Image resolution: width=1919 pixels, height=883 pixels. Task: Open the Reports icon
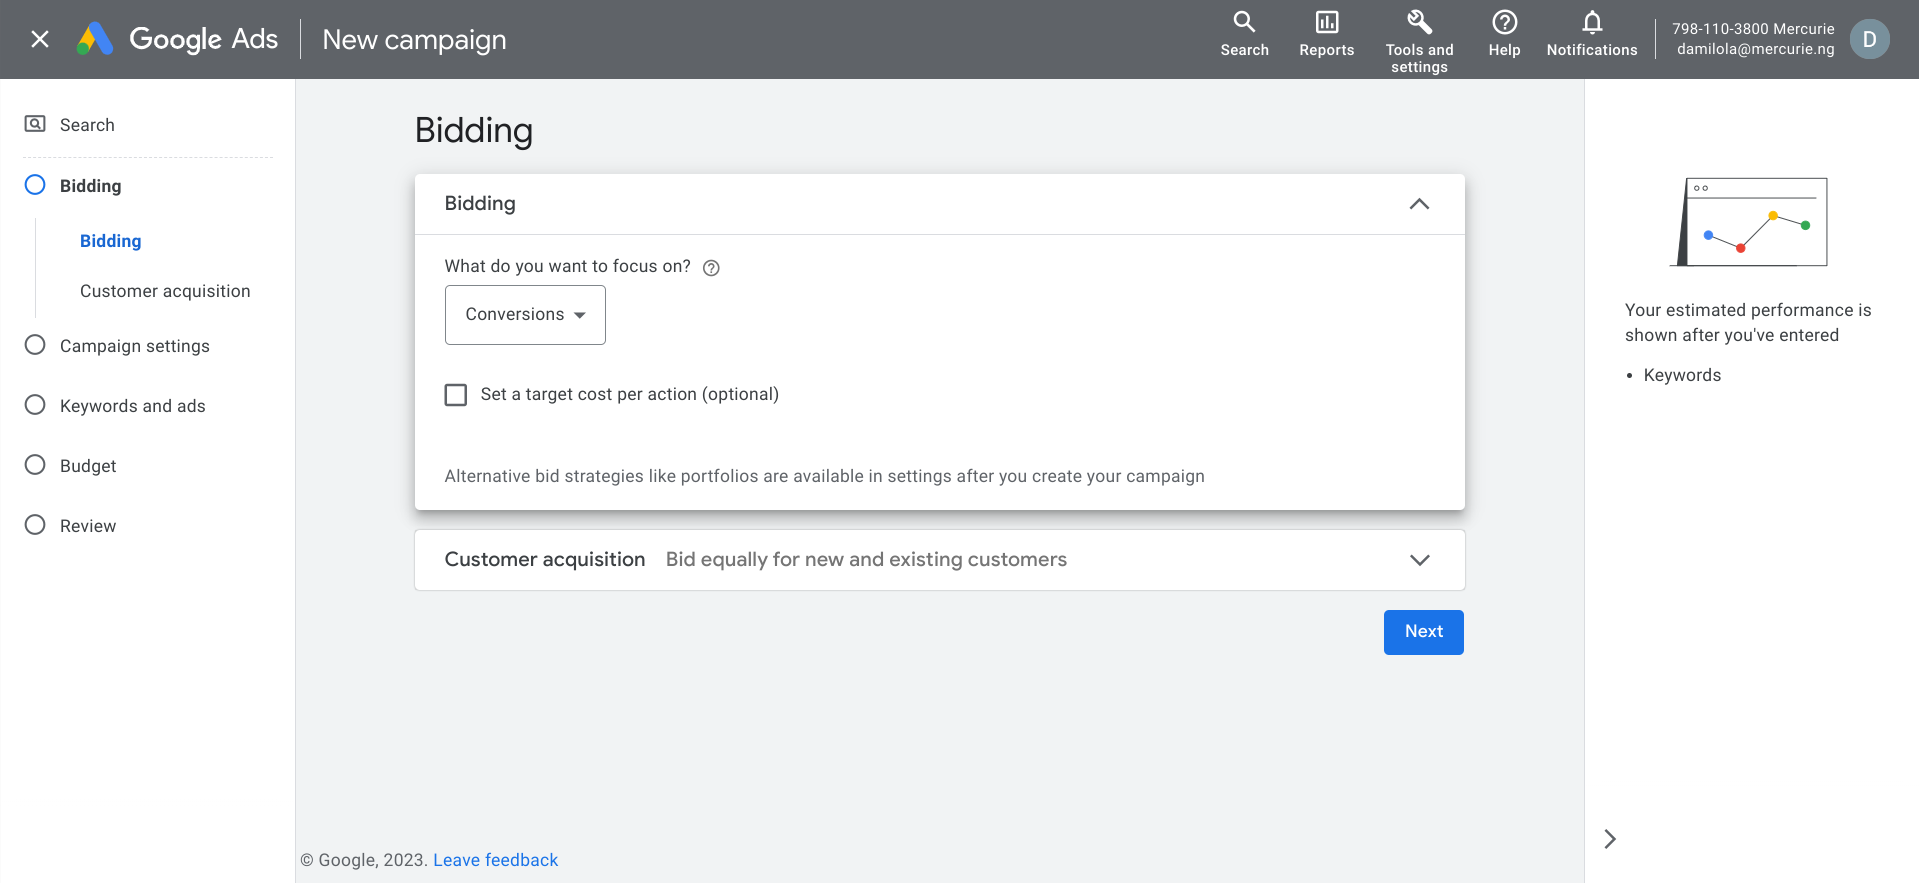1326,22
